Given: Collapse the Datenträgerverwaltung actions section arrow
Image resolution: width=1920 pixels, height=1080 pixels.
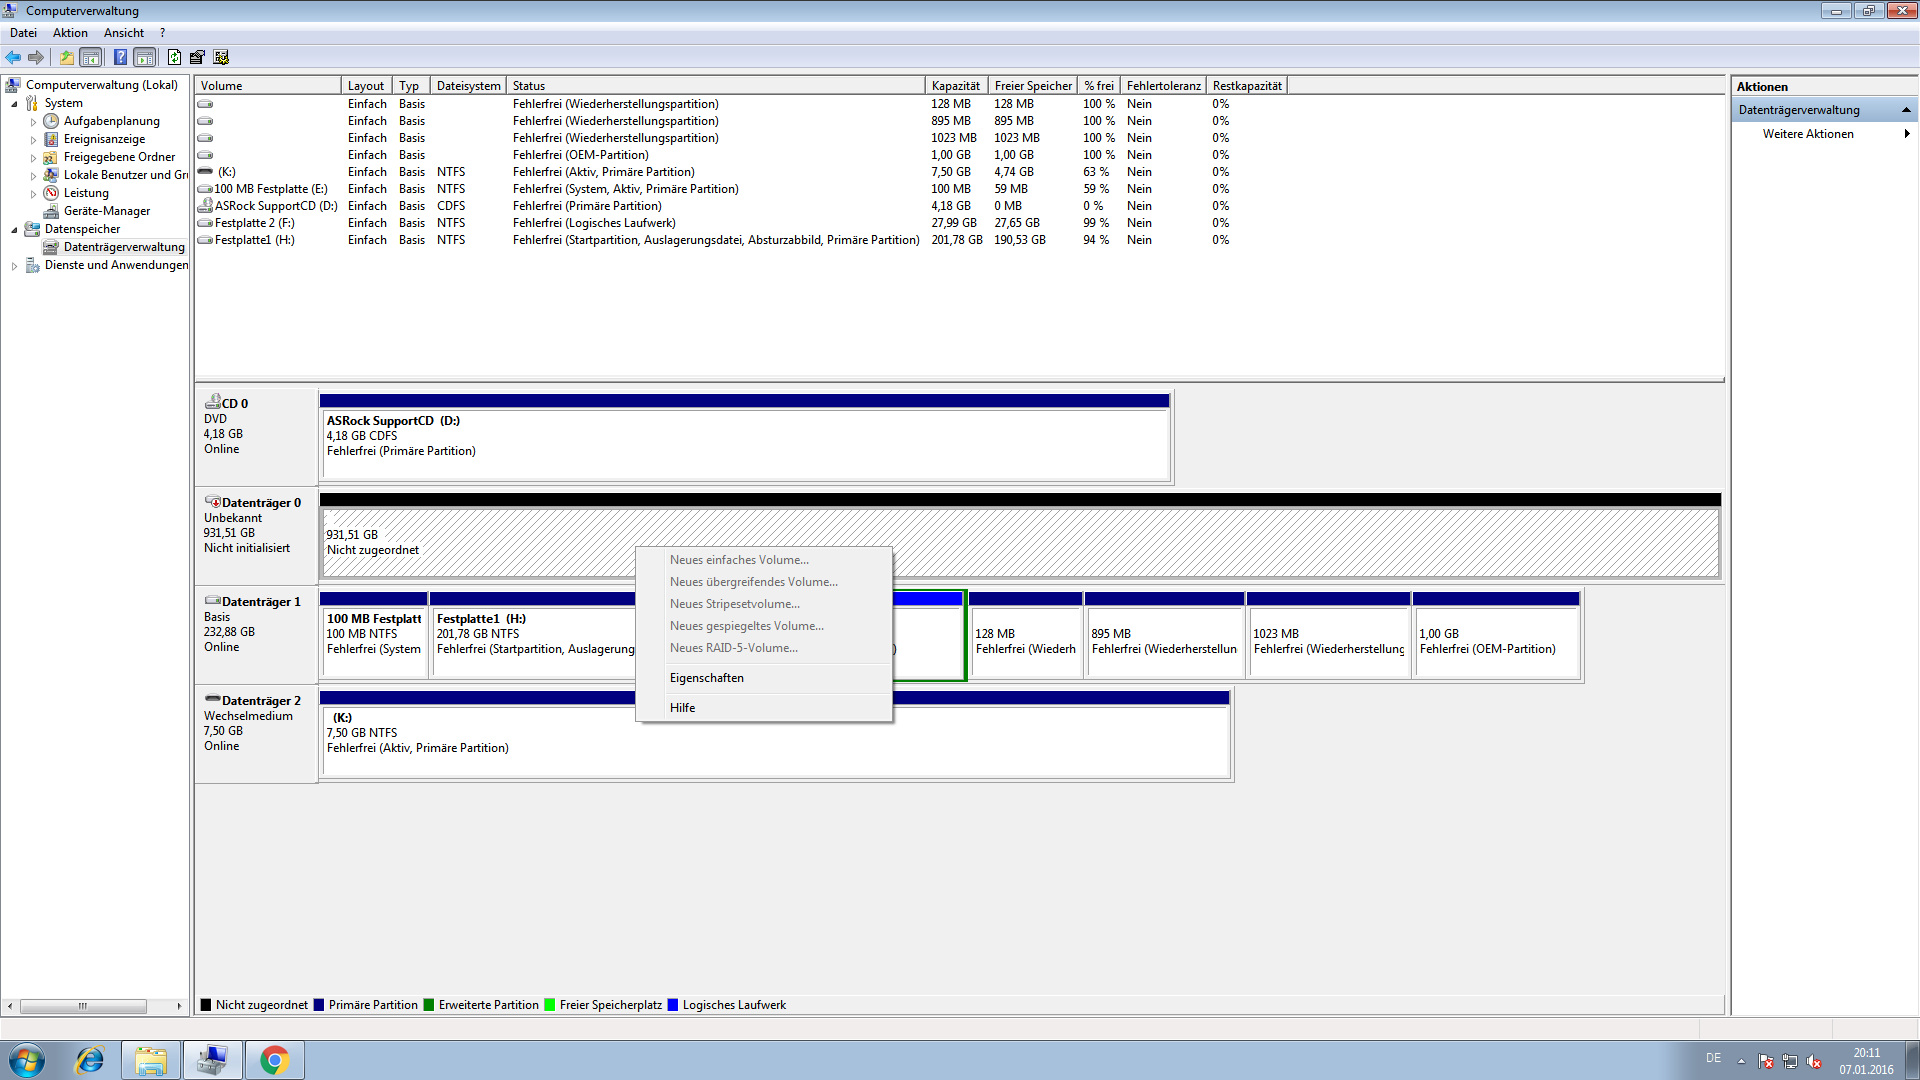Looking at the screenshot, I should click(x=1906, y=110).
